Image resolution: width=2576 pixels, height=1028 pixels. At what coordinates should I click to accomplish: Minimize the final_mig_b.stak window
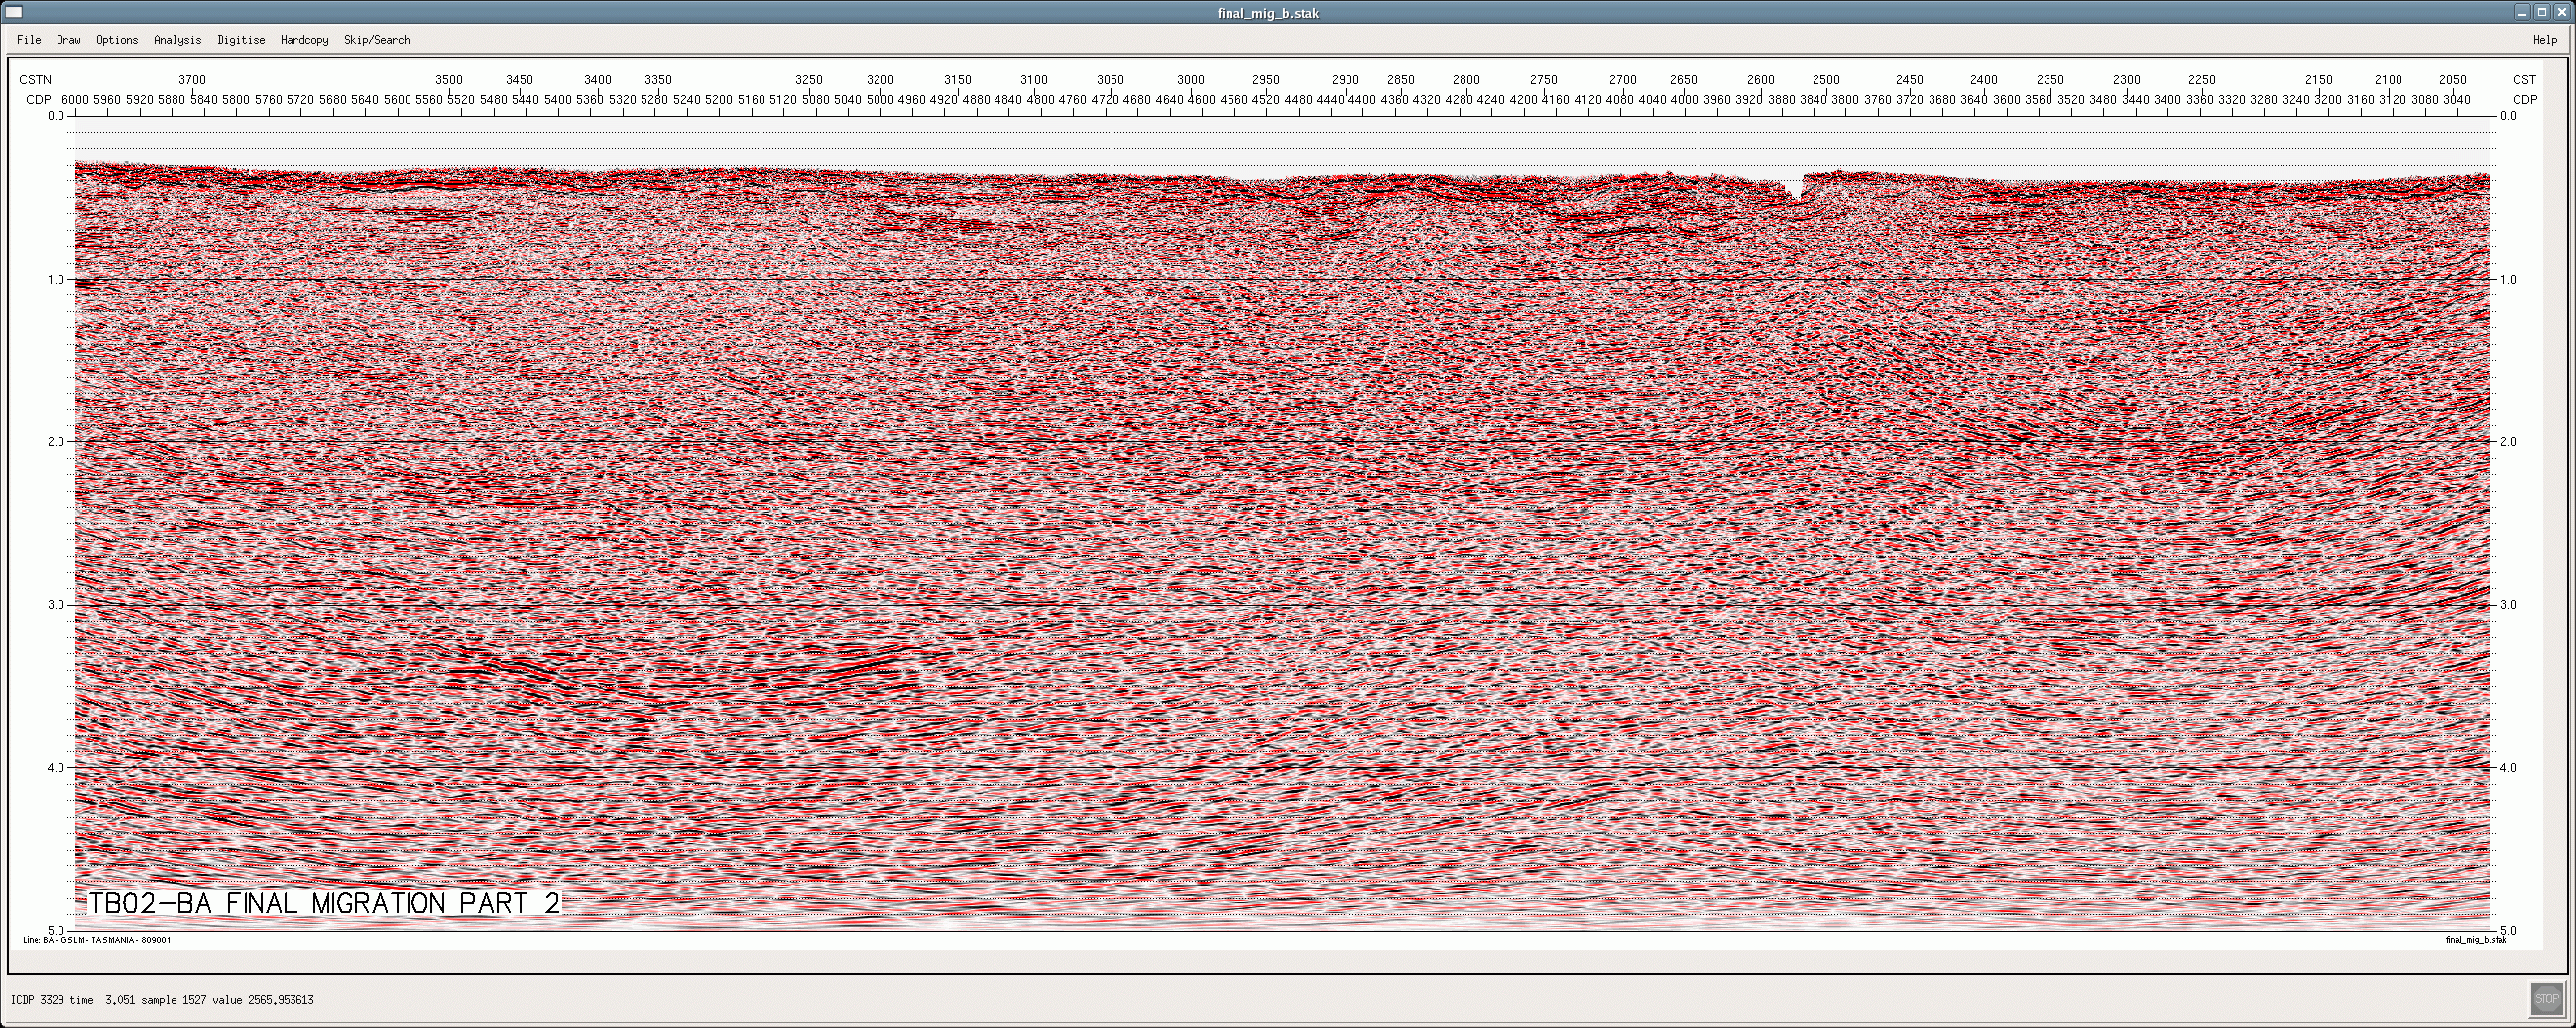pyautogui.click(x=2523, y=13)
